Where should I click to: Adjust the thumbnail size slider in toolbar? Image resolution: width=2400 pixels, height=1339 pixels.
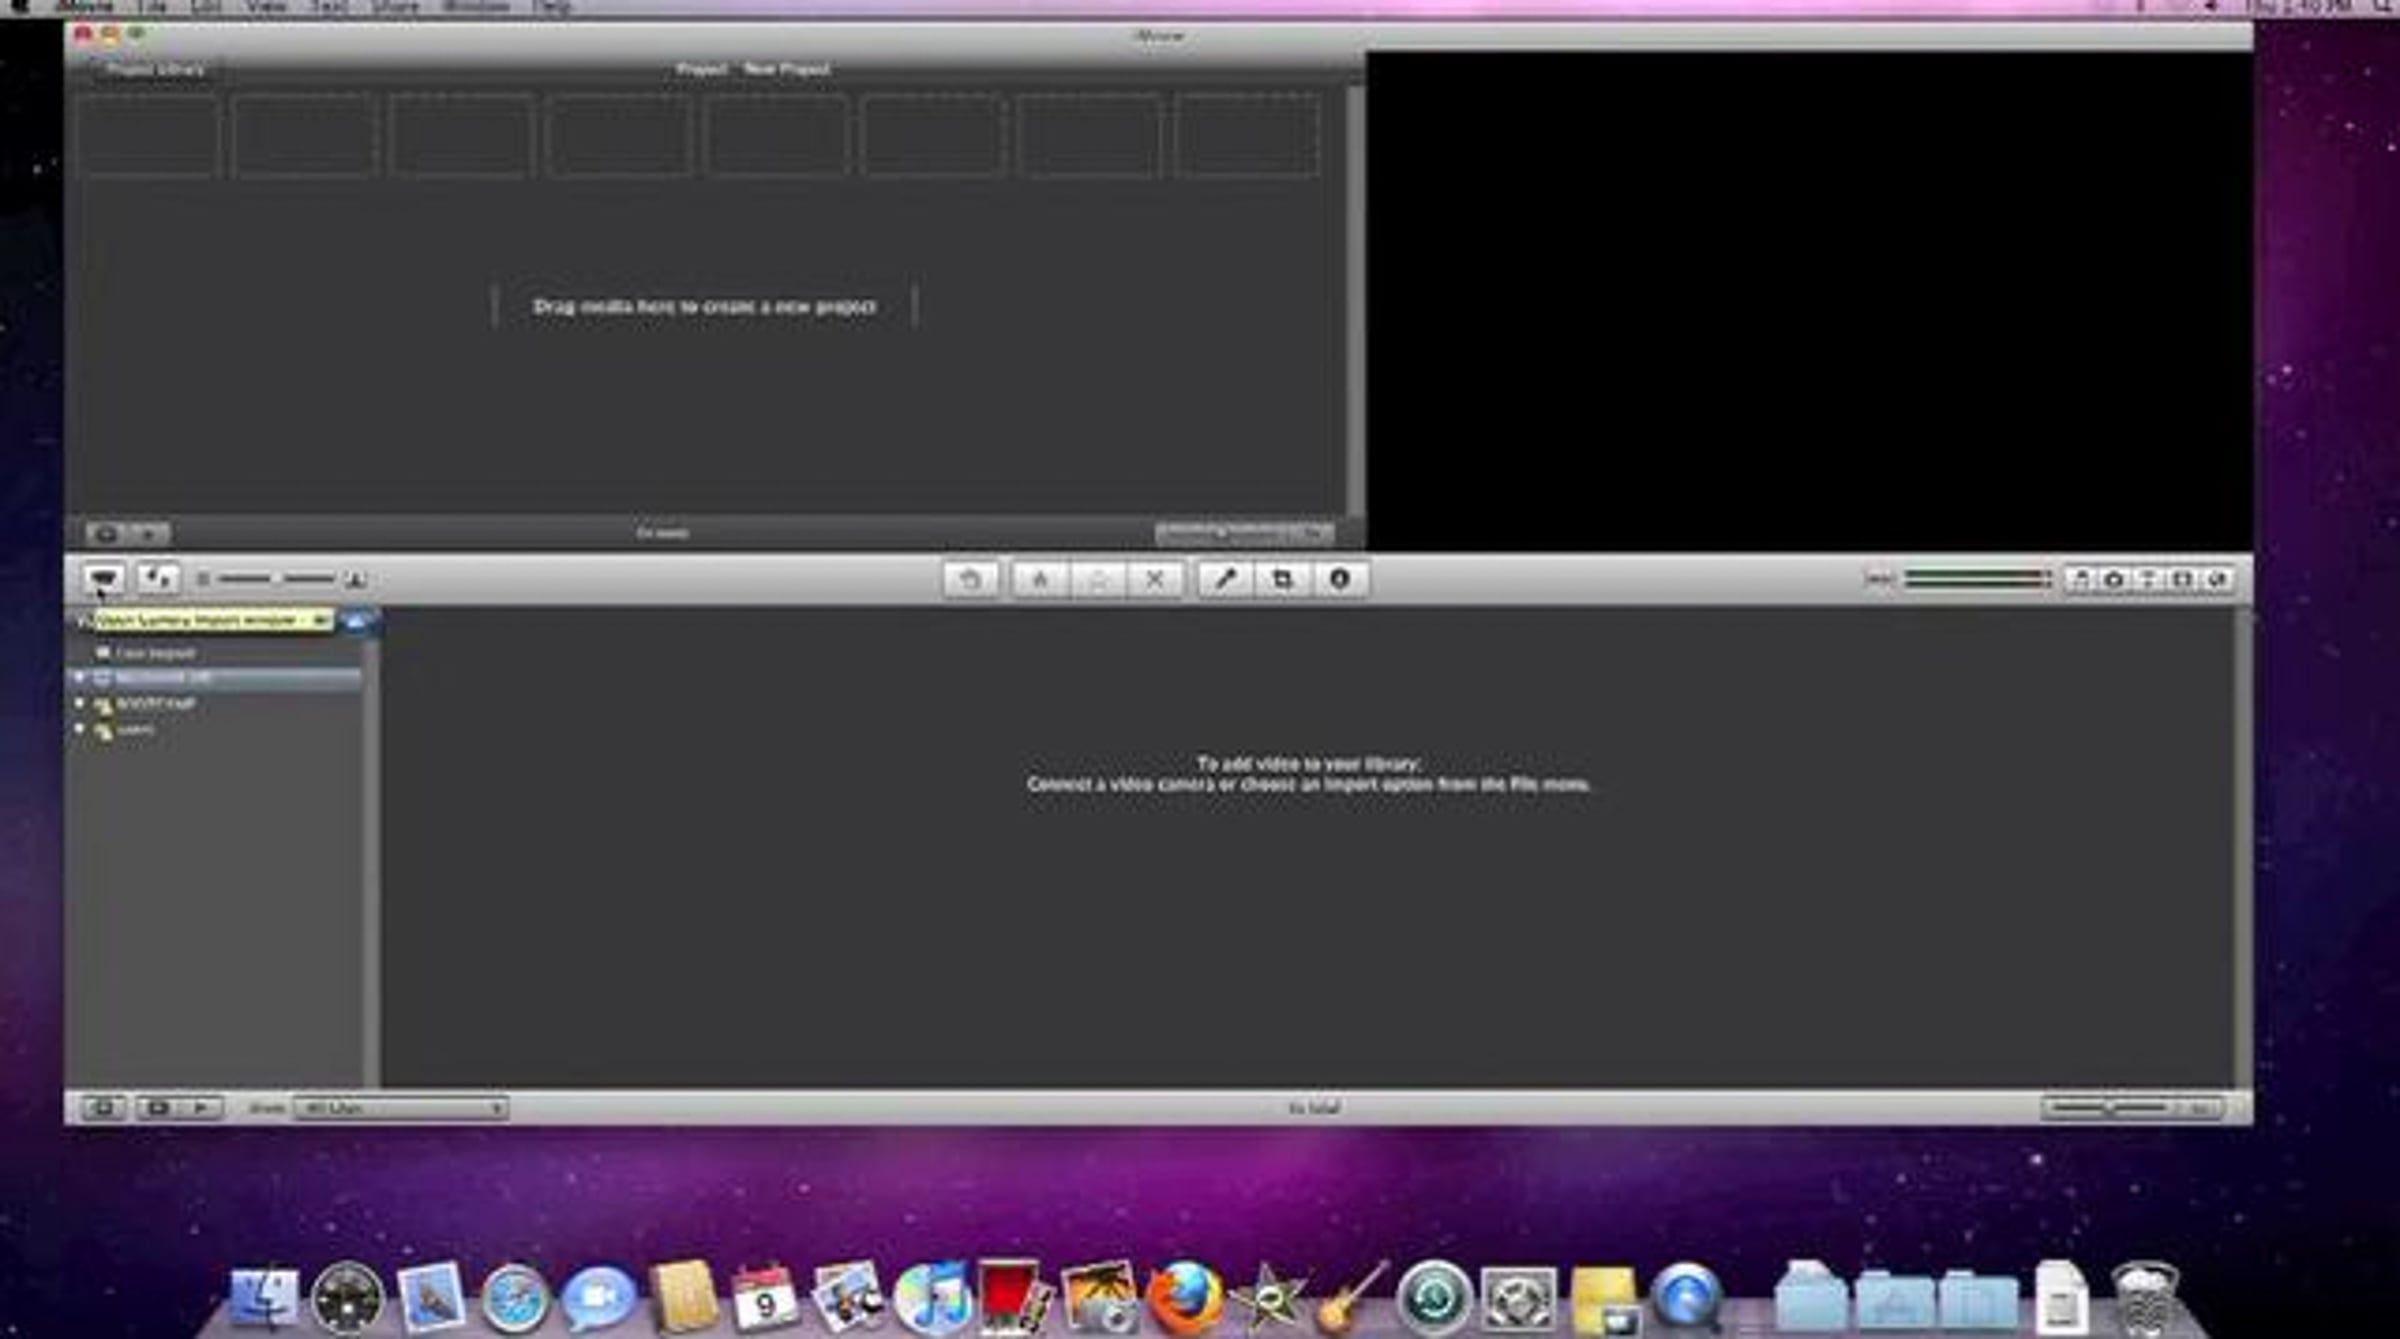(x=277, y=578)
